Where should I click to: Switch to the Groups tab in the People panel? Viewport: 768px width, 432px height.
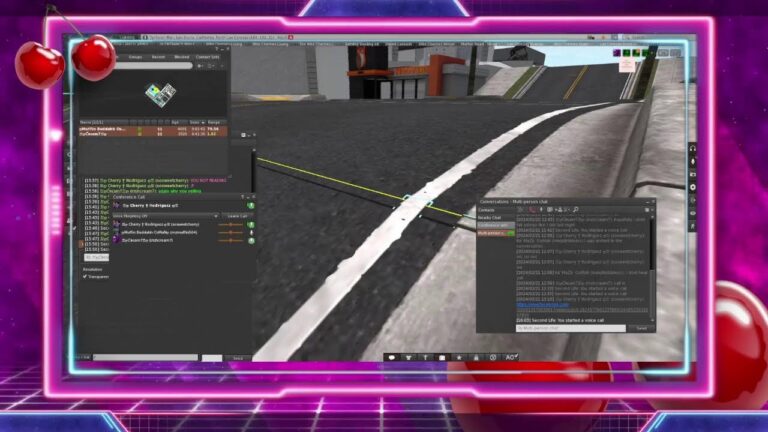tap(135, 57)
